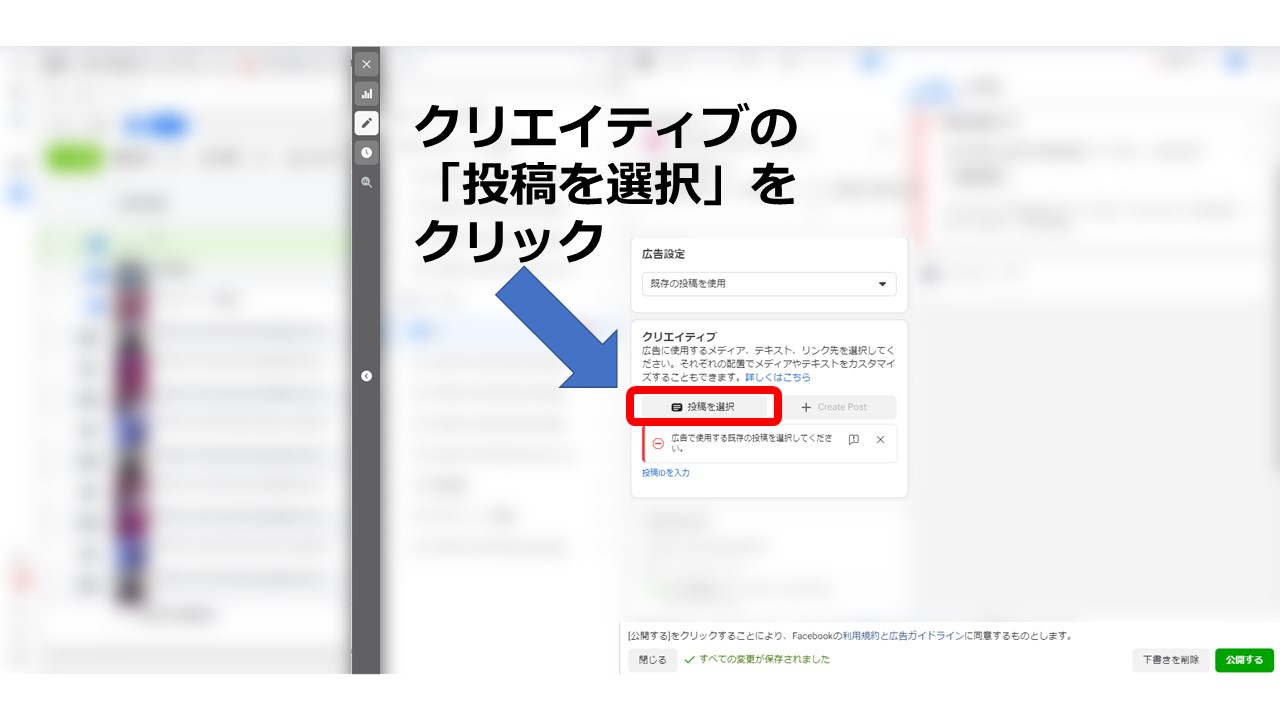Open the 利用規約 link
This screenshot has width=1280, height=720.
point(860,635)
